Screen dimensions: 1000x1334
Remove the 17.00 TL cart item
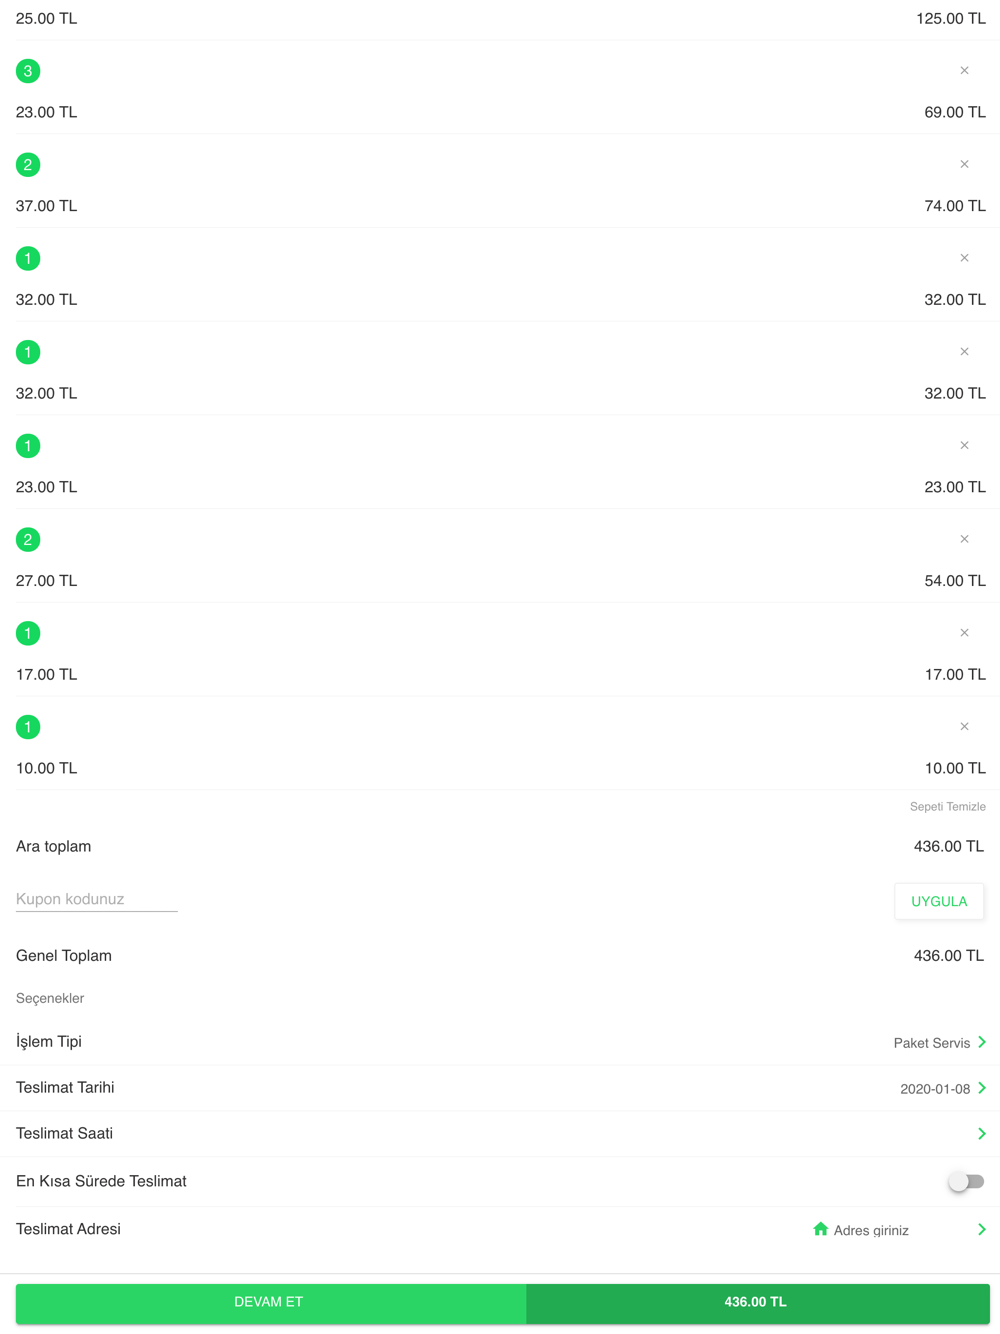964,633
